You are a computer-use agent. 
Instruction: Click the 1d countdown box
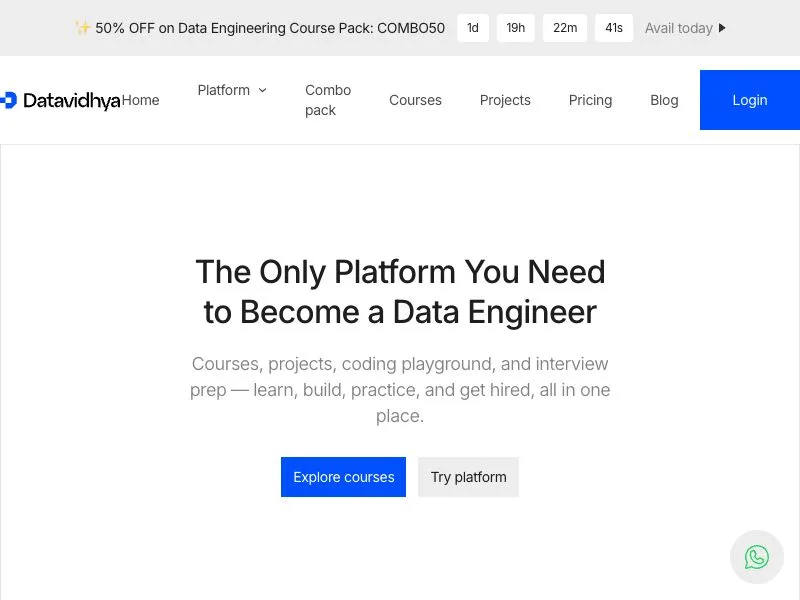coord(473,28)
